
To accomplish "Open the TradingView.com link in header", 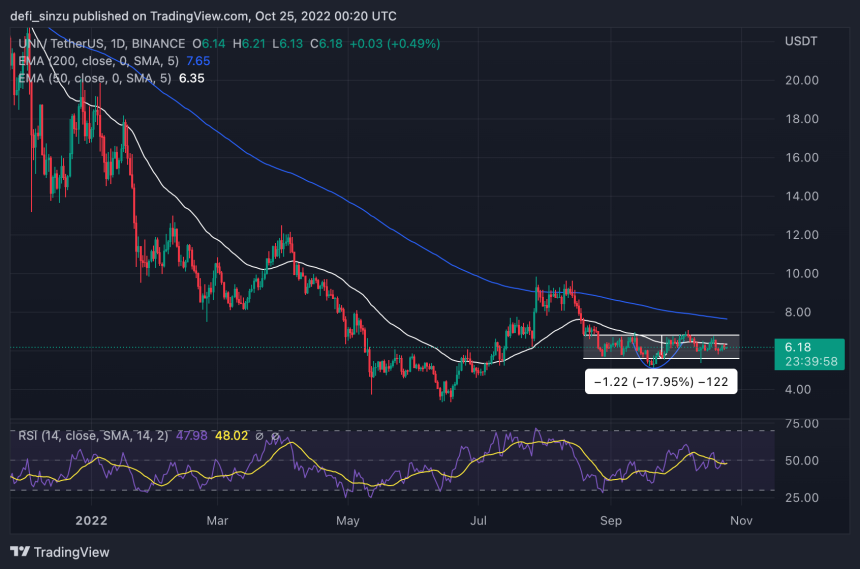I will (199, 16).
